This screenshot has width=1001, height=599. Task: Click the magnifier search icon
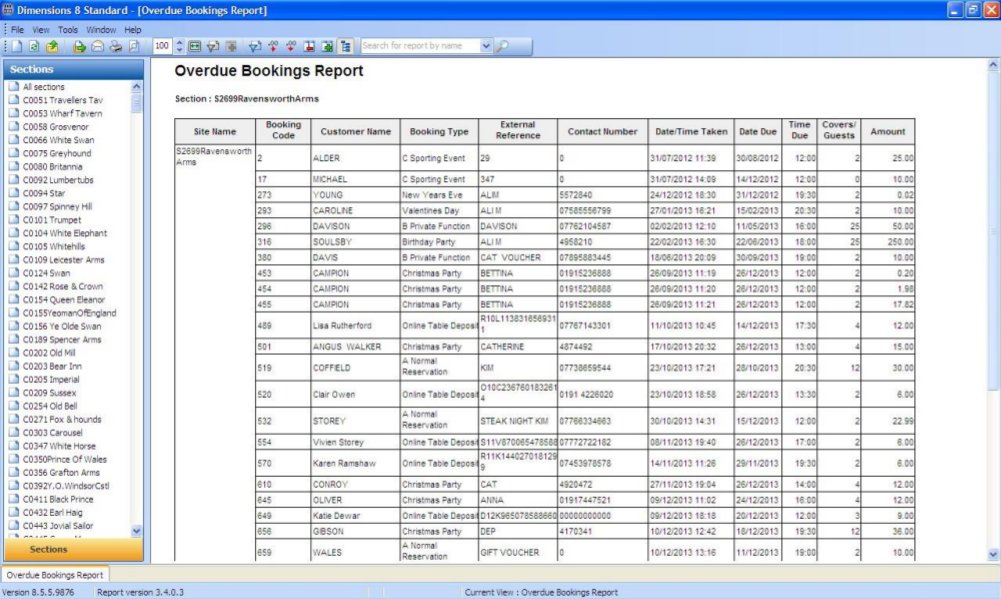(503, 46)
